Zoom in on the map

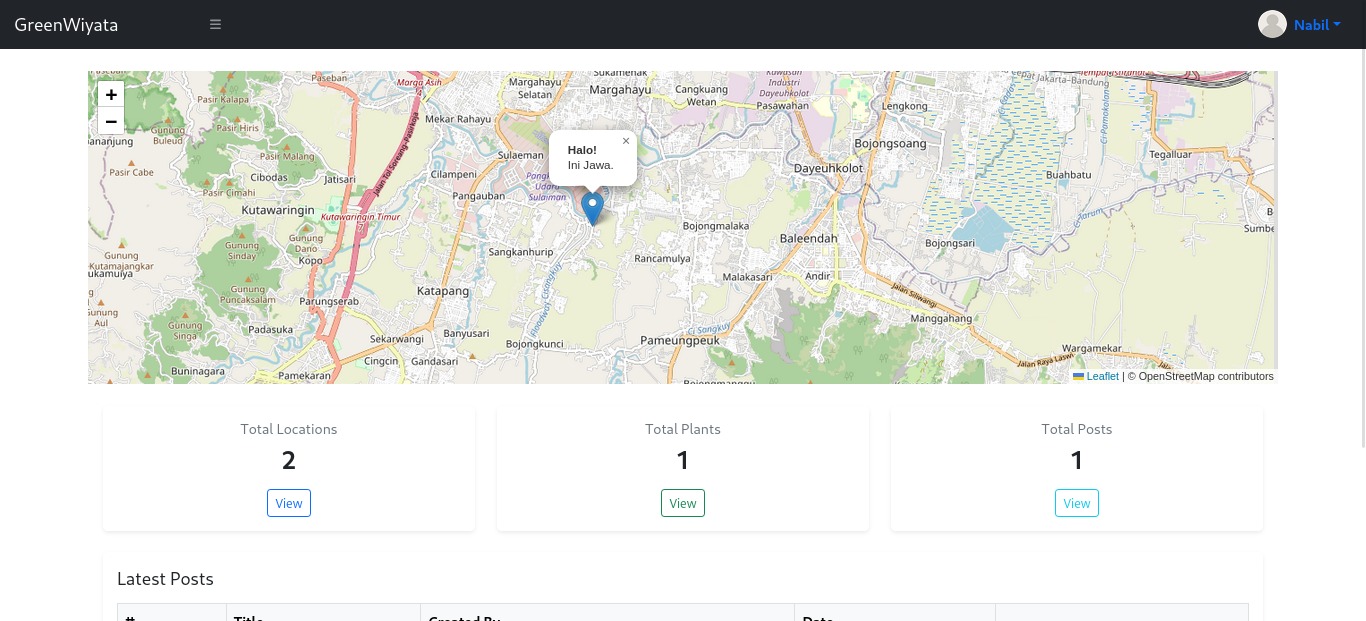pos(111,95)
